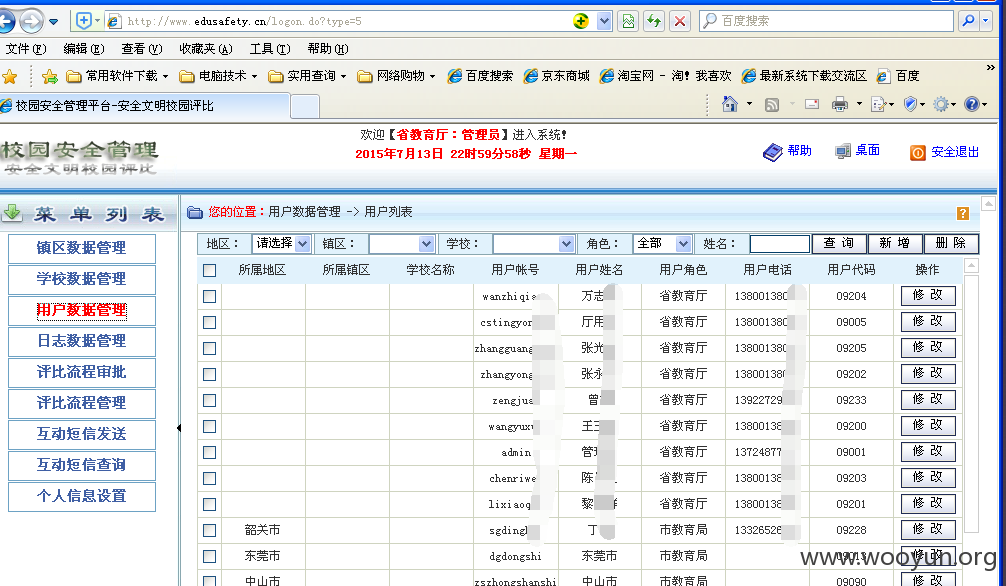
Task: Click the 姓名 search input field
Action: coord(780,244)
